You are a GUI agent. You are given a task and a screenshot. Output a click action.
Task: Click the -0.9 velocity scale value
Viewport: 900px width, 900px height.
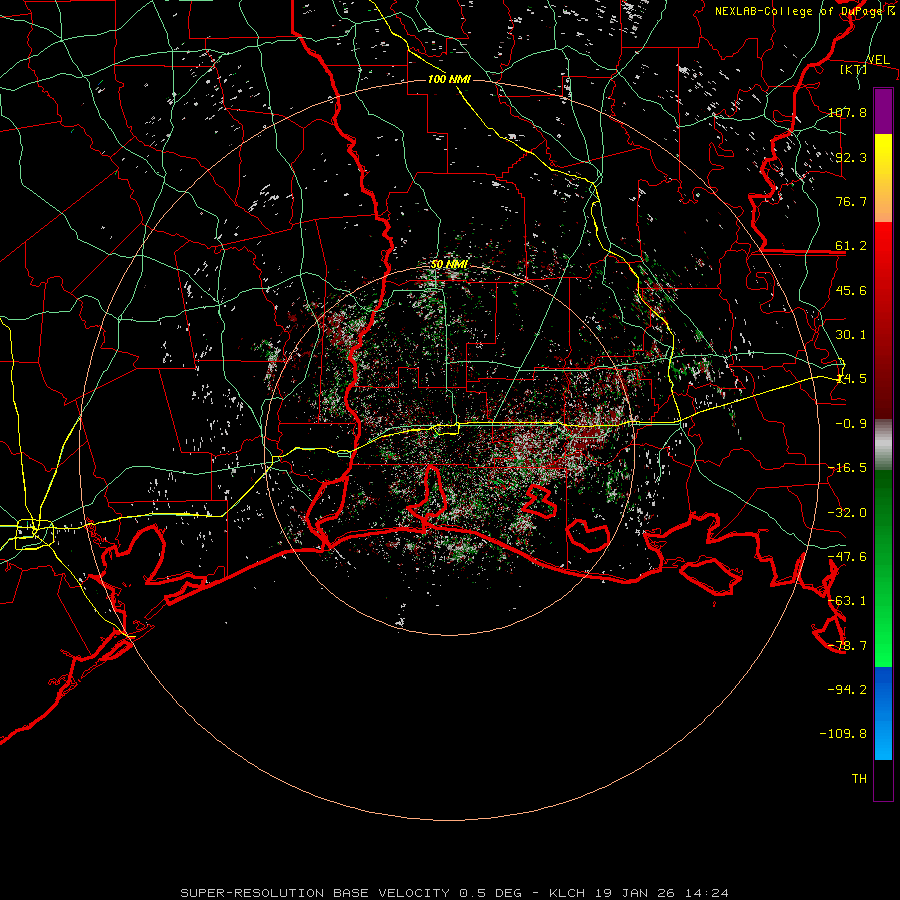(851, 424)
